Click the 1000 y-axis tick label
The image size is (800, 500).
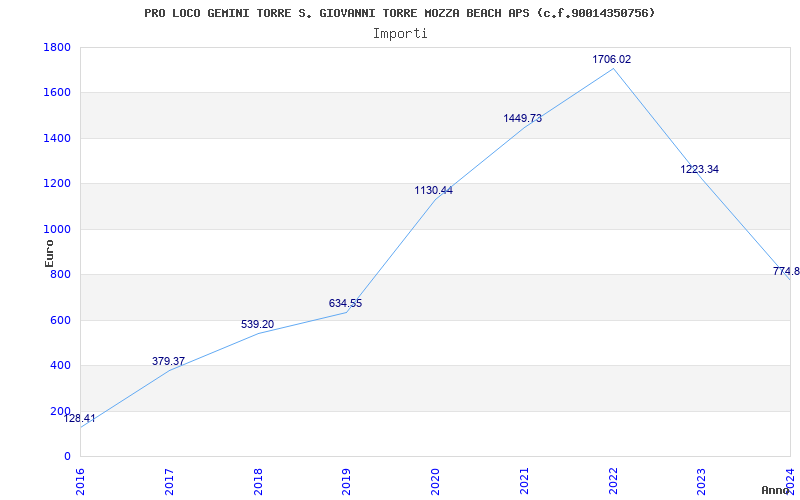(x=57, y=229)
